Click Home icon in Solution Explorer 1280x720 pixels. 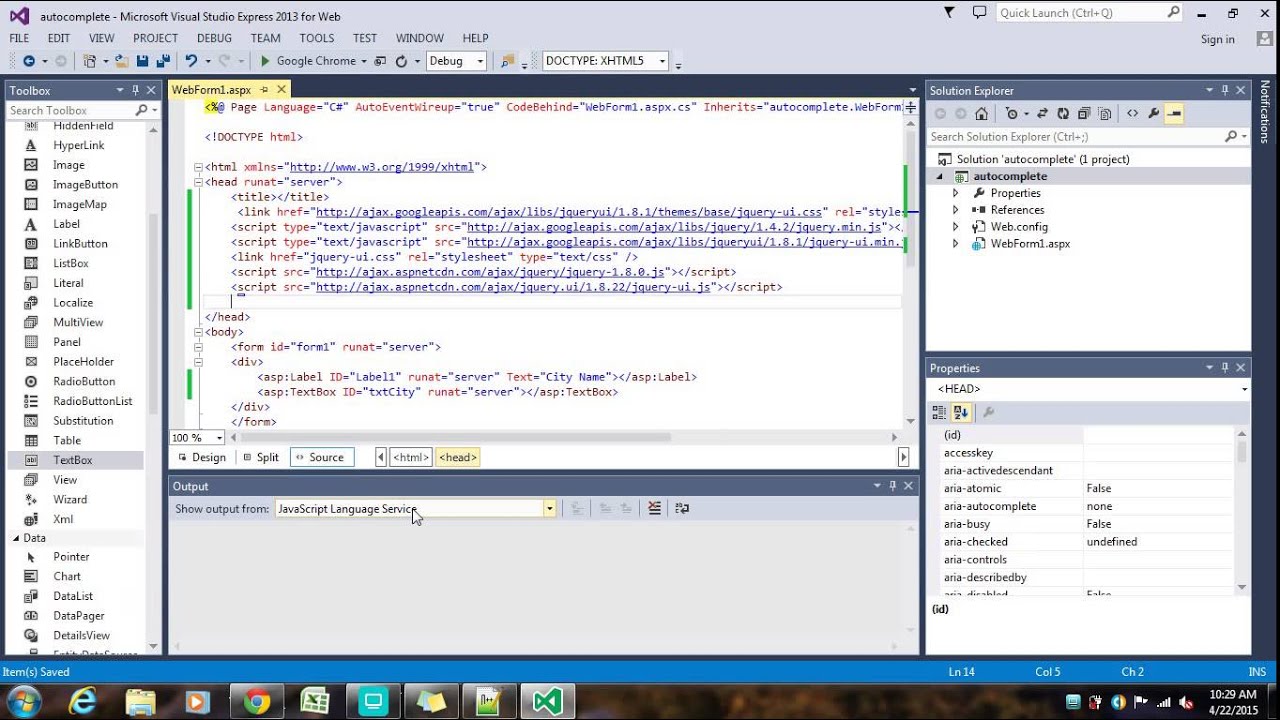coord(981,114)
